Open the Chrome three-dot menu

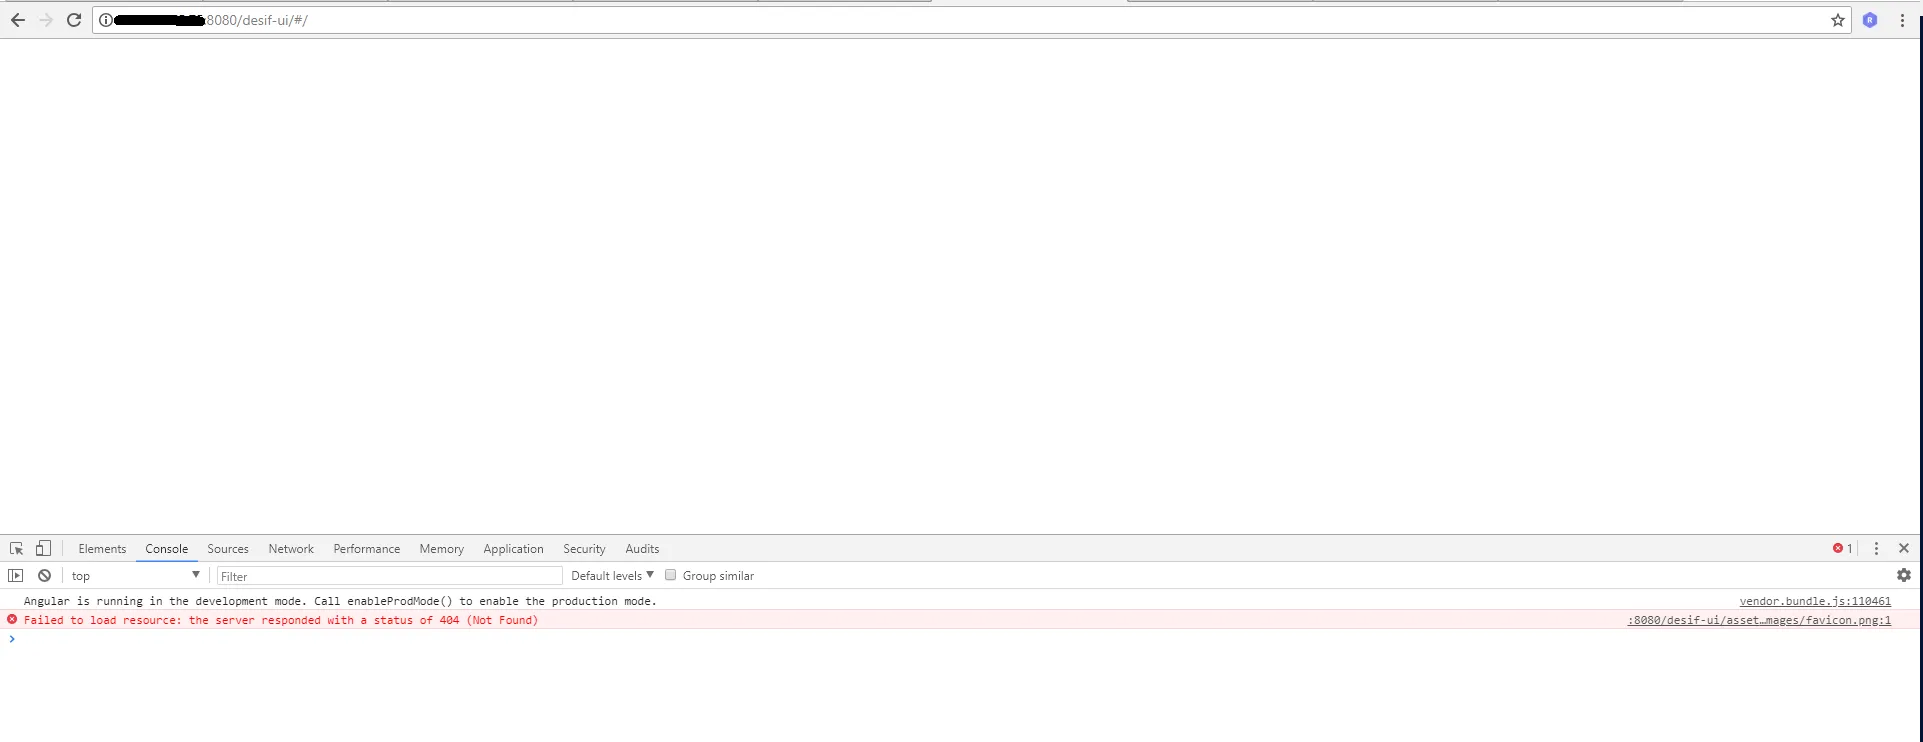coord(1902,20)
